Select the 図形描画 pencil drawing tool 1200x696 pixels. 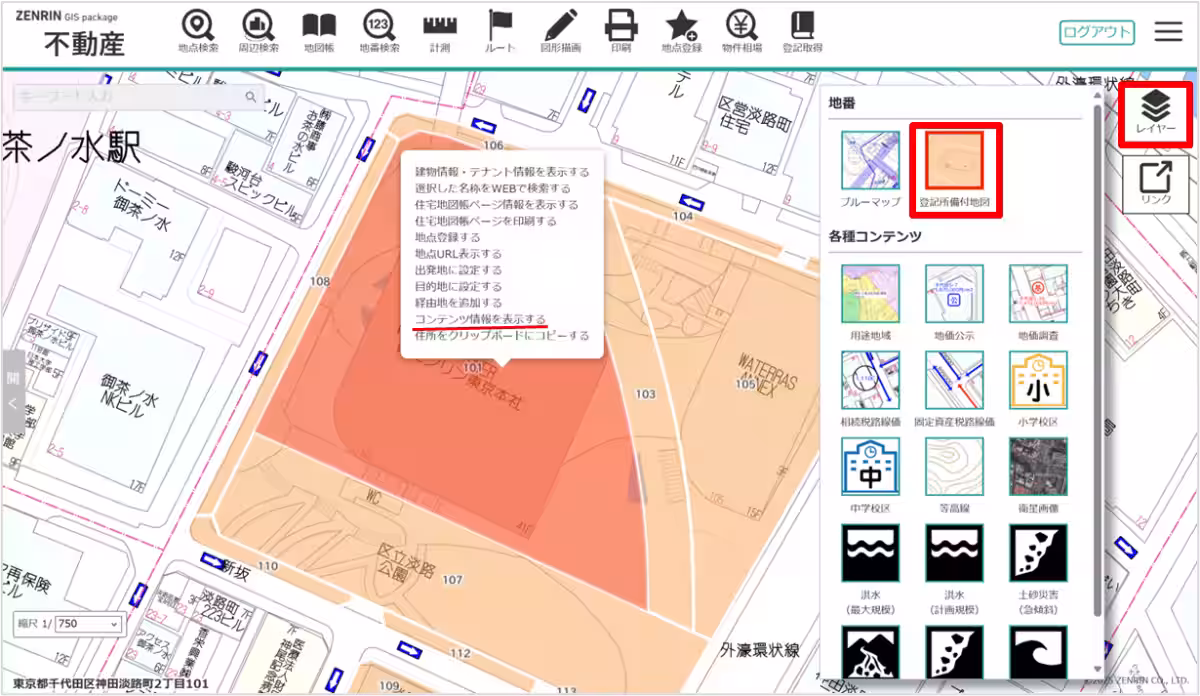pos(560,31)
